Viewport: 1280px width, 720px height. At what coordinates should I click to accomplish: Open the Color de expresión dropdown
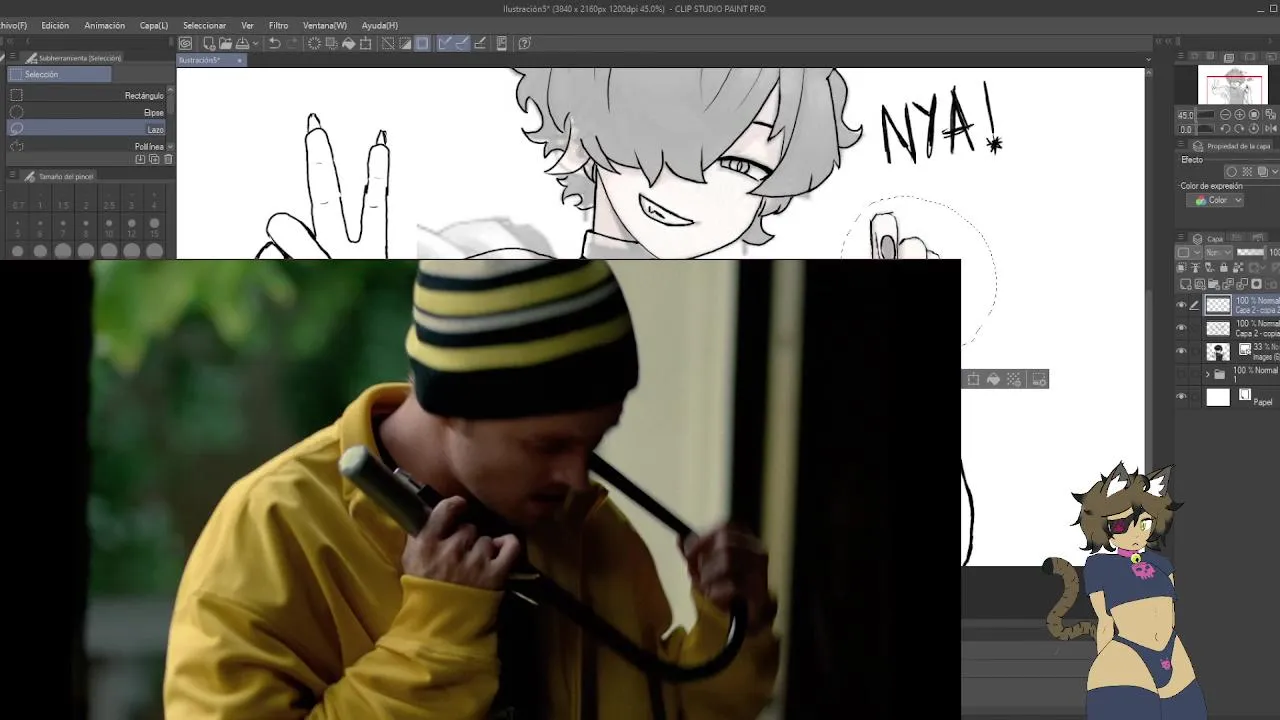pos(1215,200)
